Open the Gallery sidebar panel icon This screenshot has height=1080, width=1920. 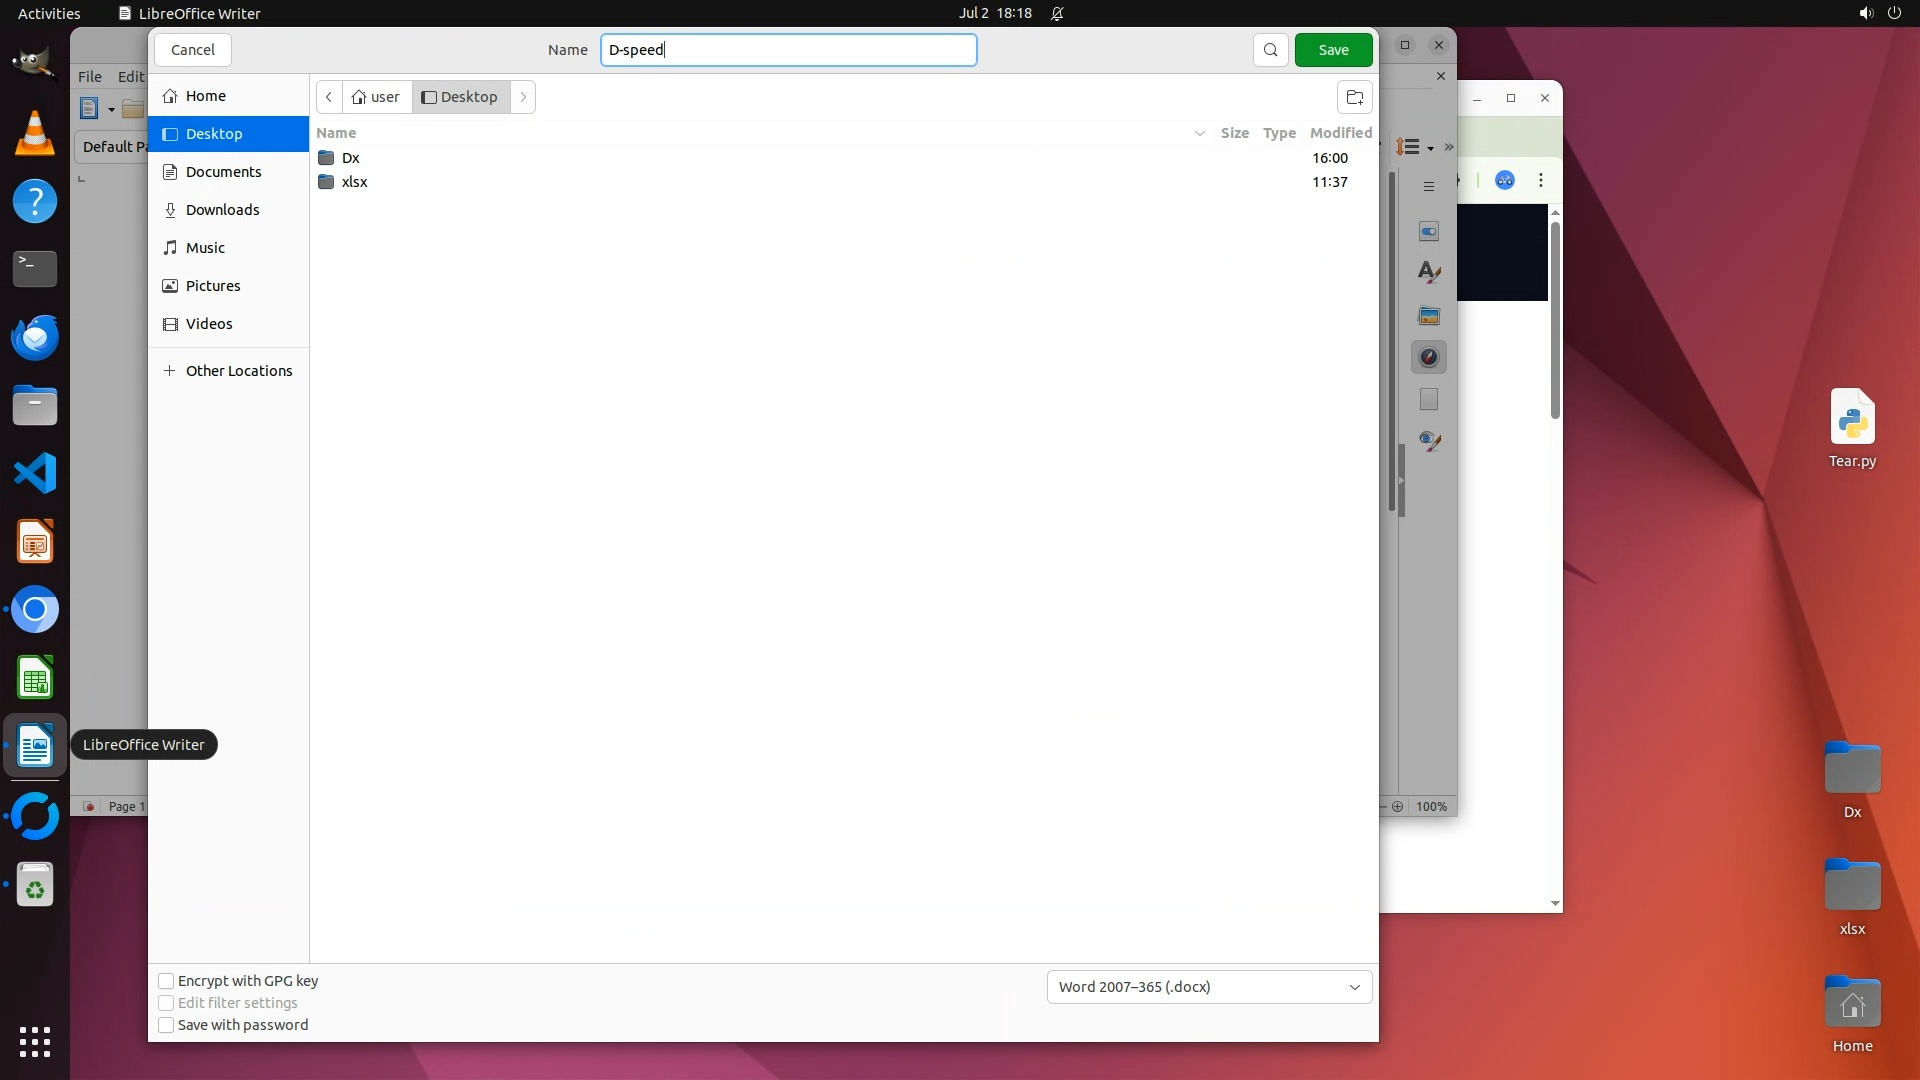click(1429, 316)
